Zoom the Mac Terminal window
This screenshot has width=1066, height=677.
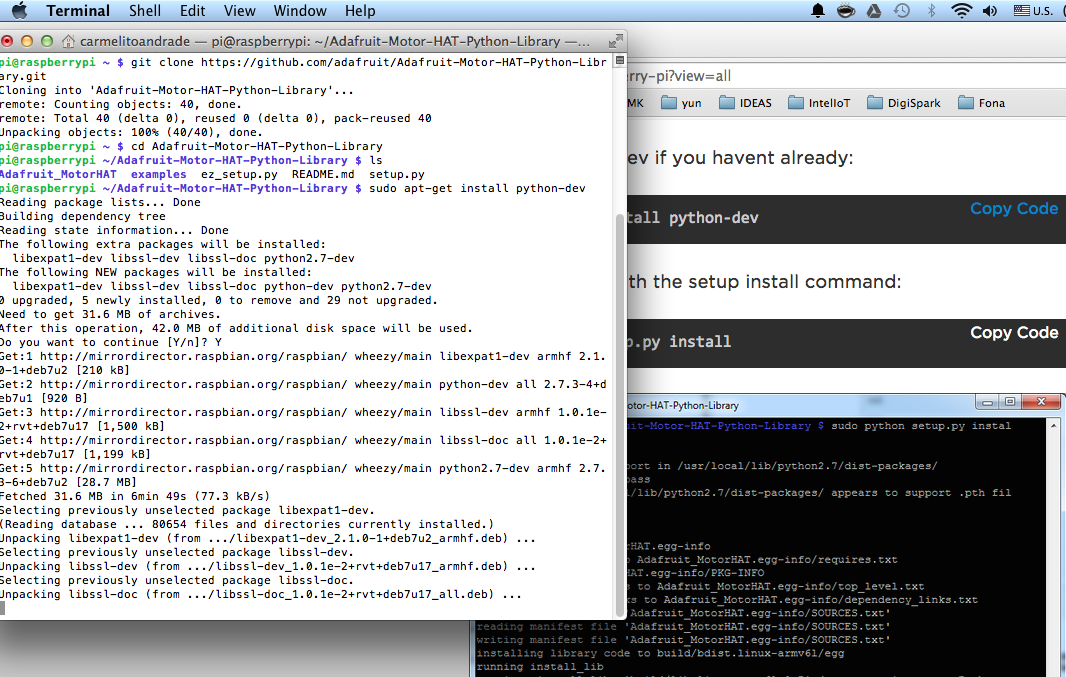[x=47, y=41]
